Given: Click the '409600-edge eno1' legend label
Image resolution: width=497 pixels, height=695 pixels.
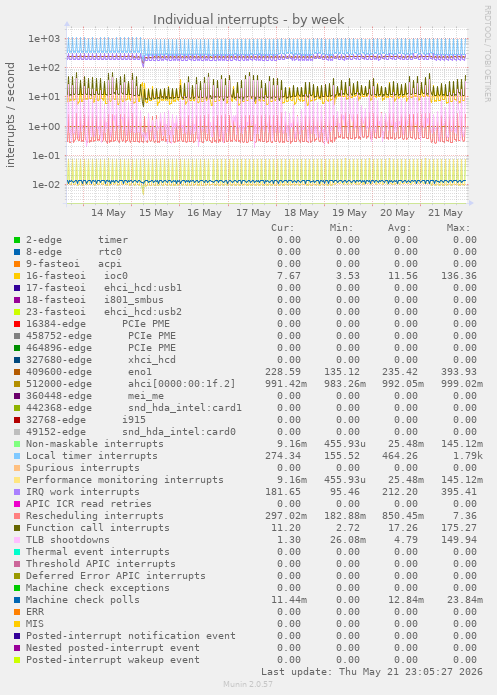Looking at the screenshot, I should tap(89, 372).
